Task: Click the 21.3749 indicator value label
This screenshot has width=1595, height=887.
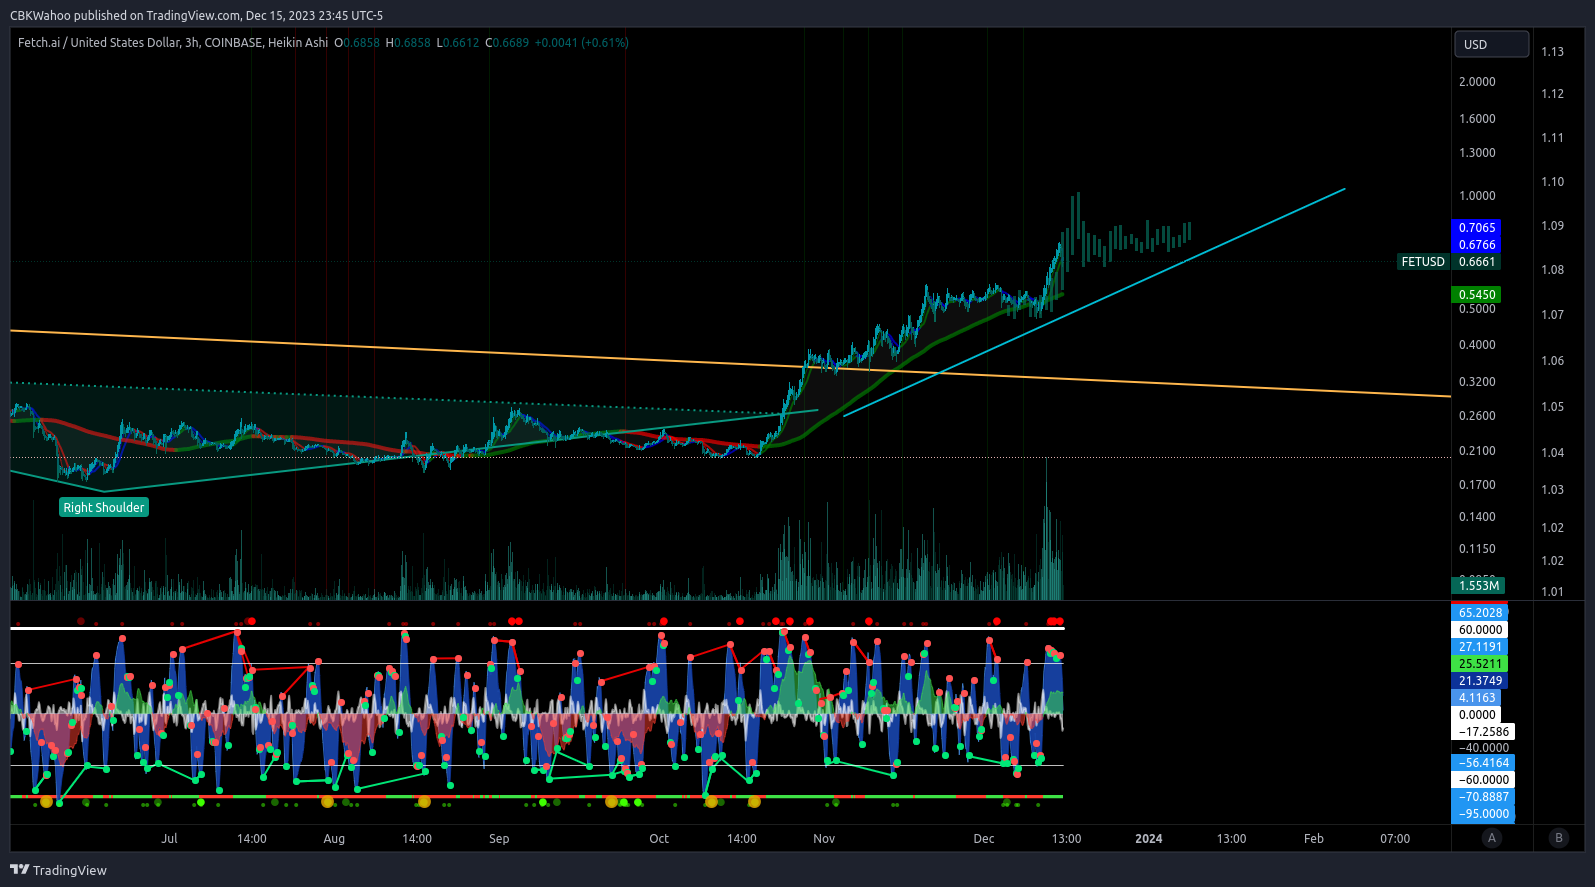Action: [x=1480, y=681]
